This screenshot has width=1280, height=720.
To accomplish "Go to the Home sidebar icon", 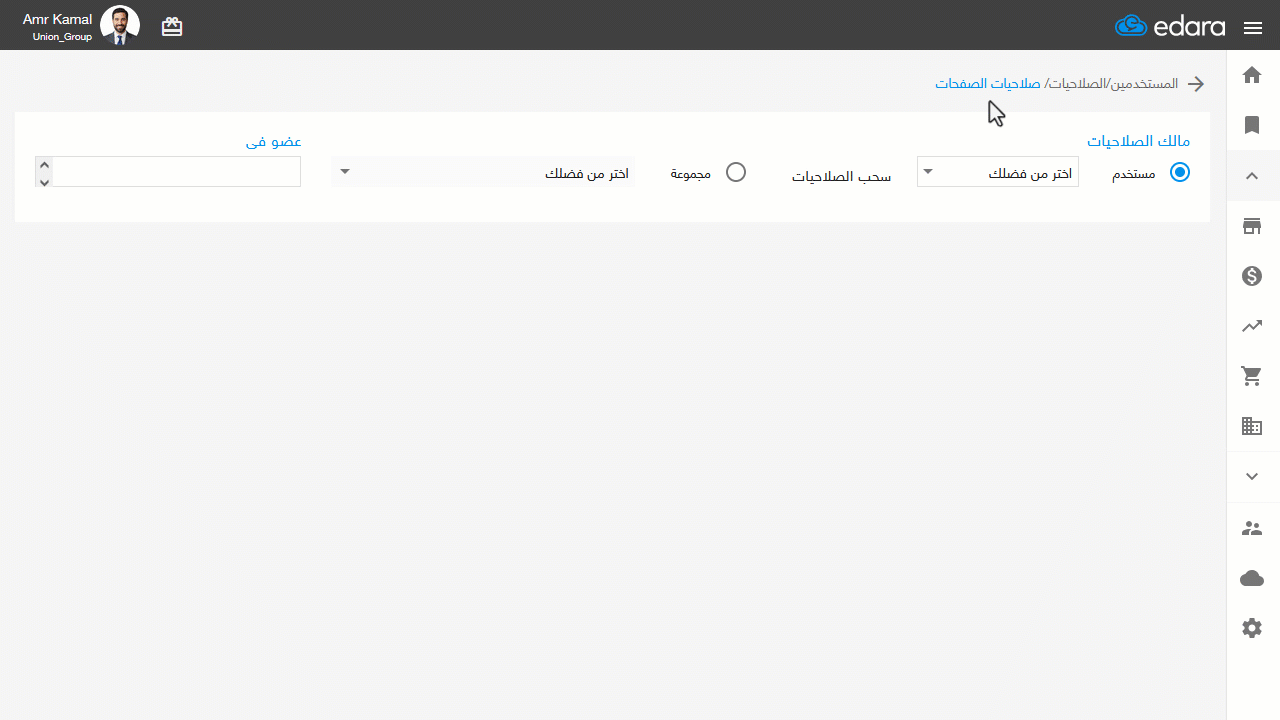I will [1252, 75].
